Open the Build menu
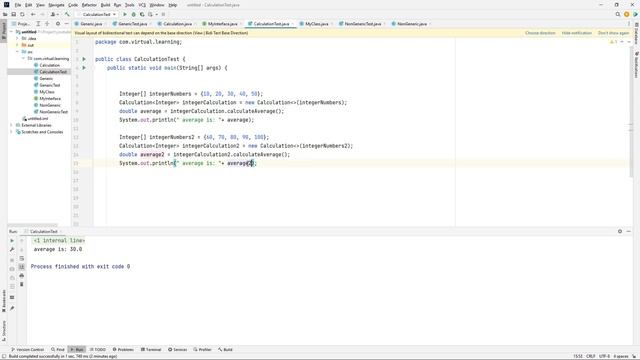This screenshot has height=360, width=640. click(x=105, y=5)
